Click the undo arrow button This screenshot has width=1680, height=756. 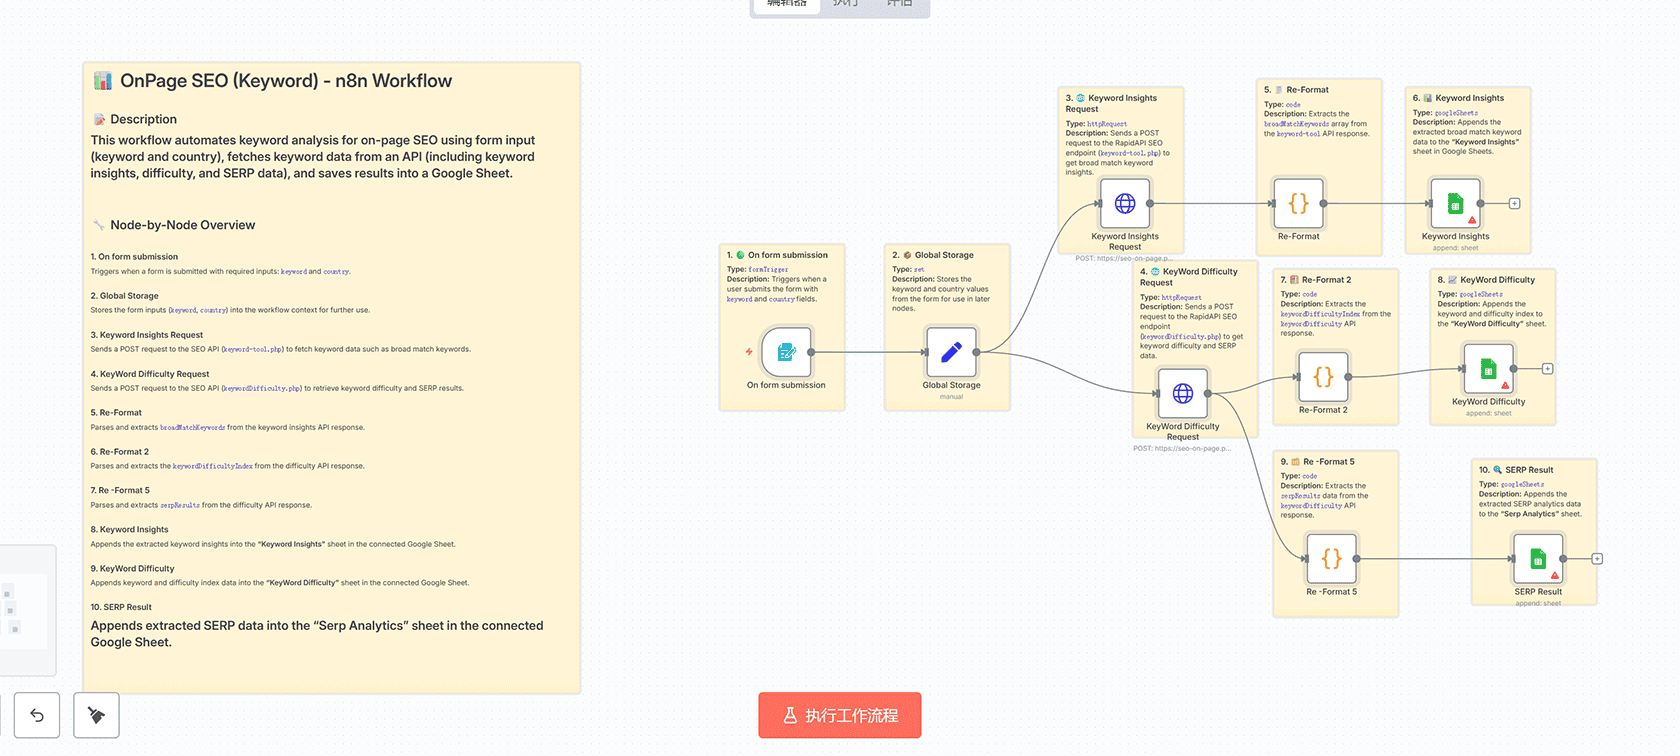tap(37, 715)
